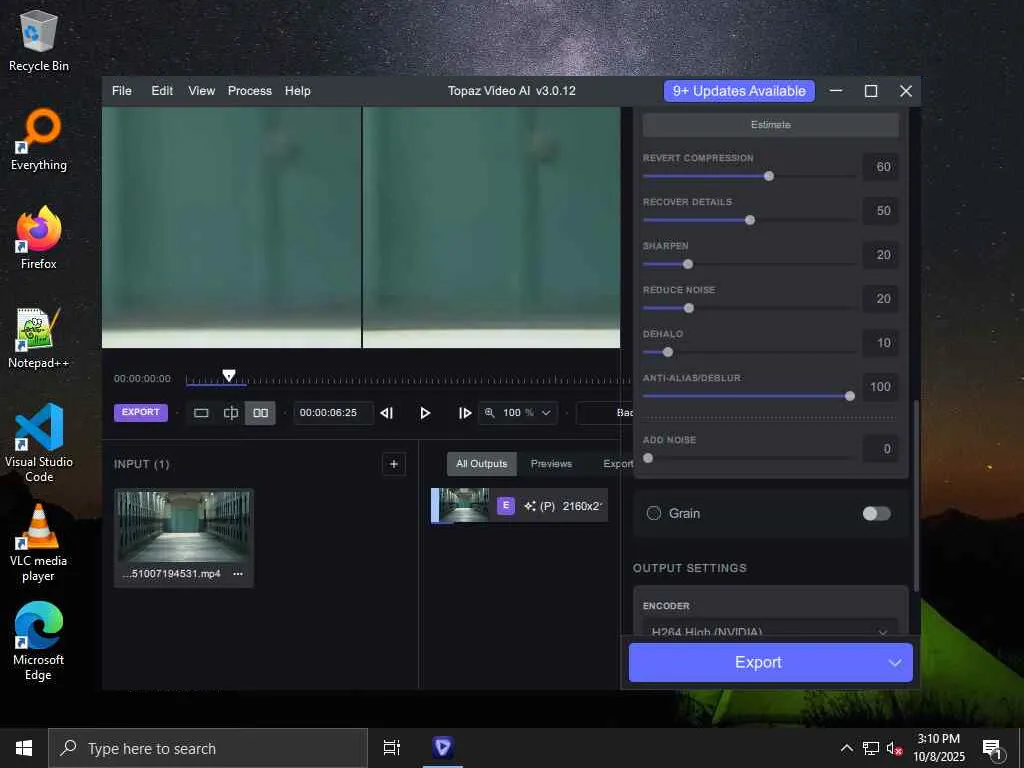
Task: Click settings panel vertical scrollbar
Action: click(916, 495)
